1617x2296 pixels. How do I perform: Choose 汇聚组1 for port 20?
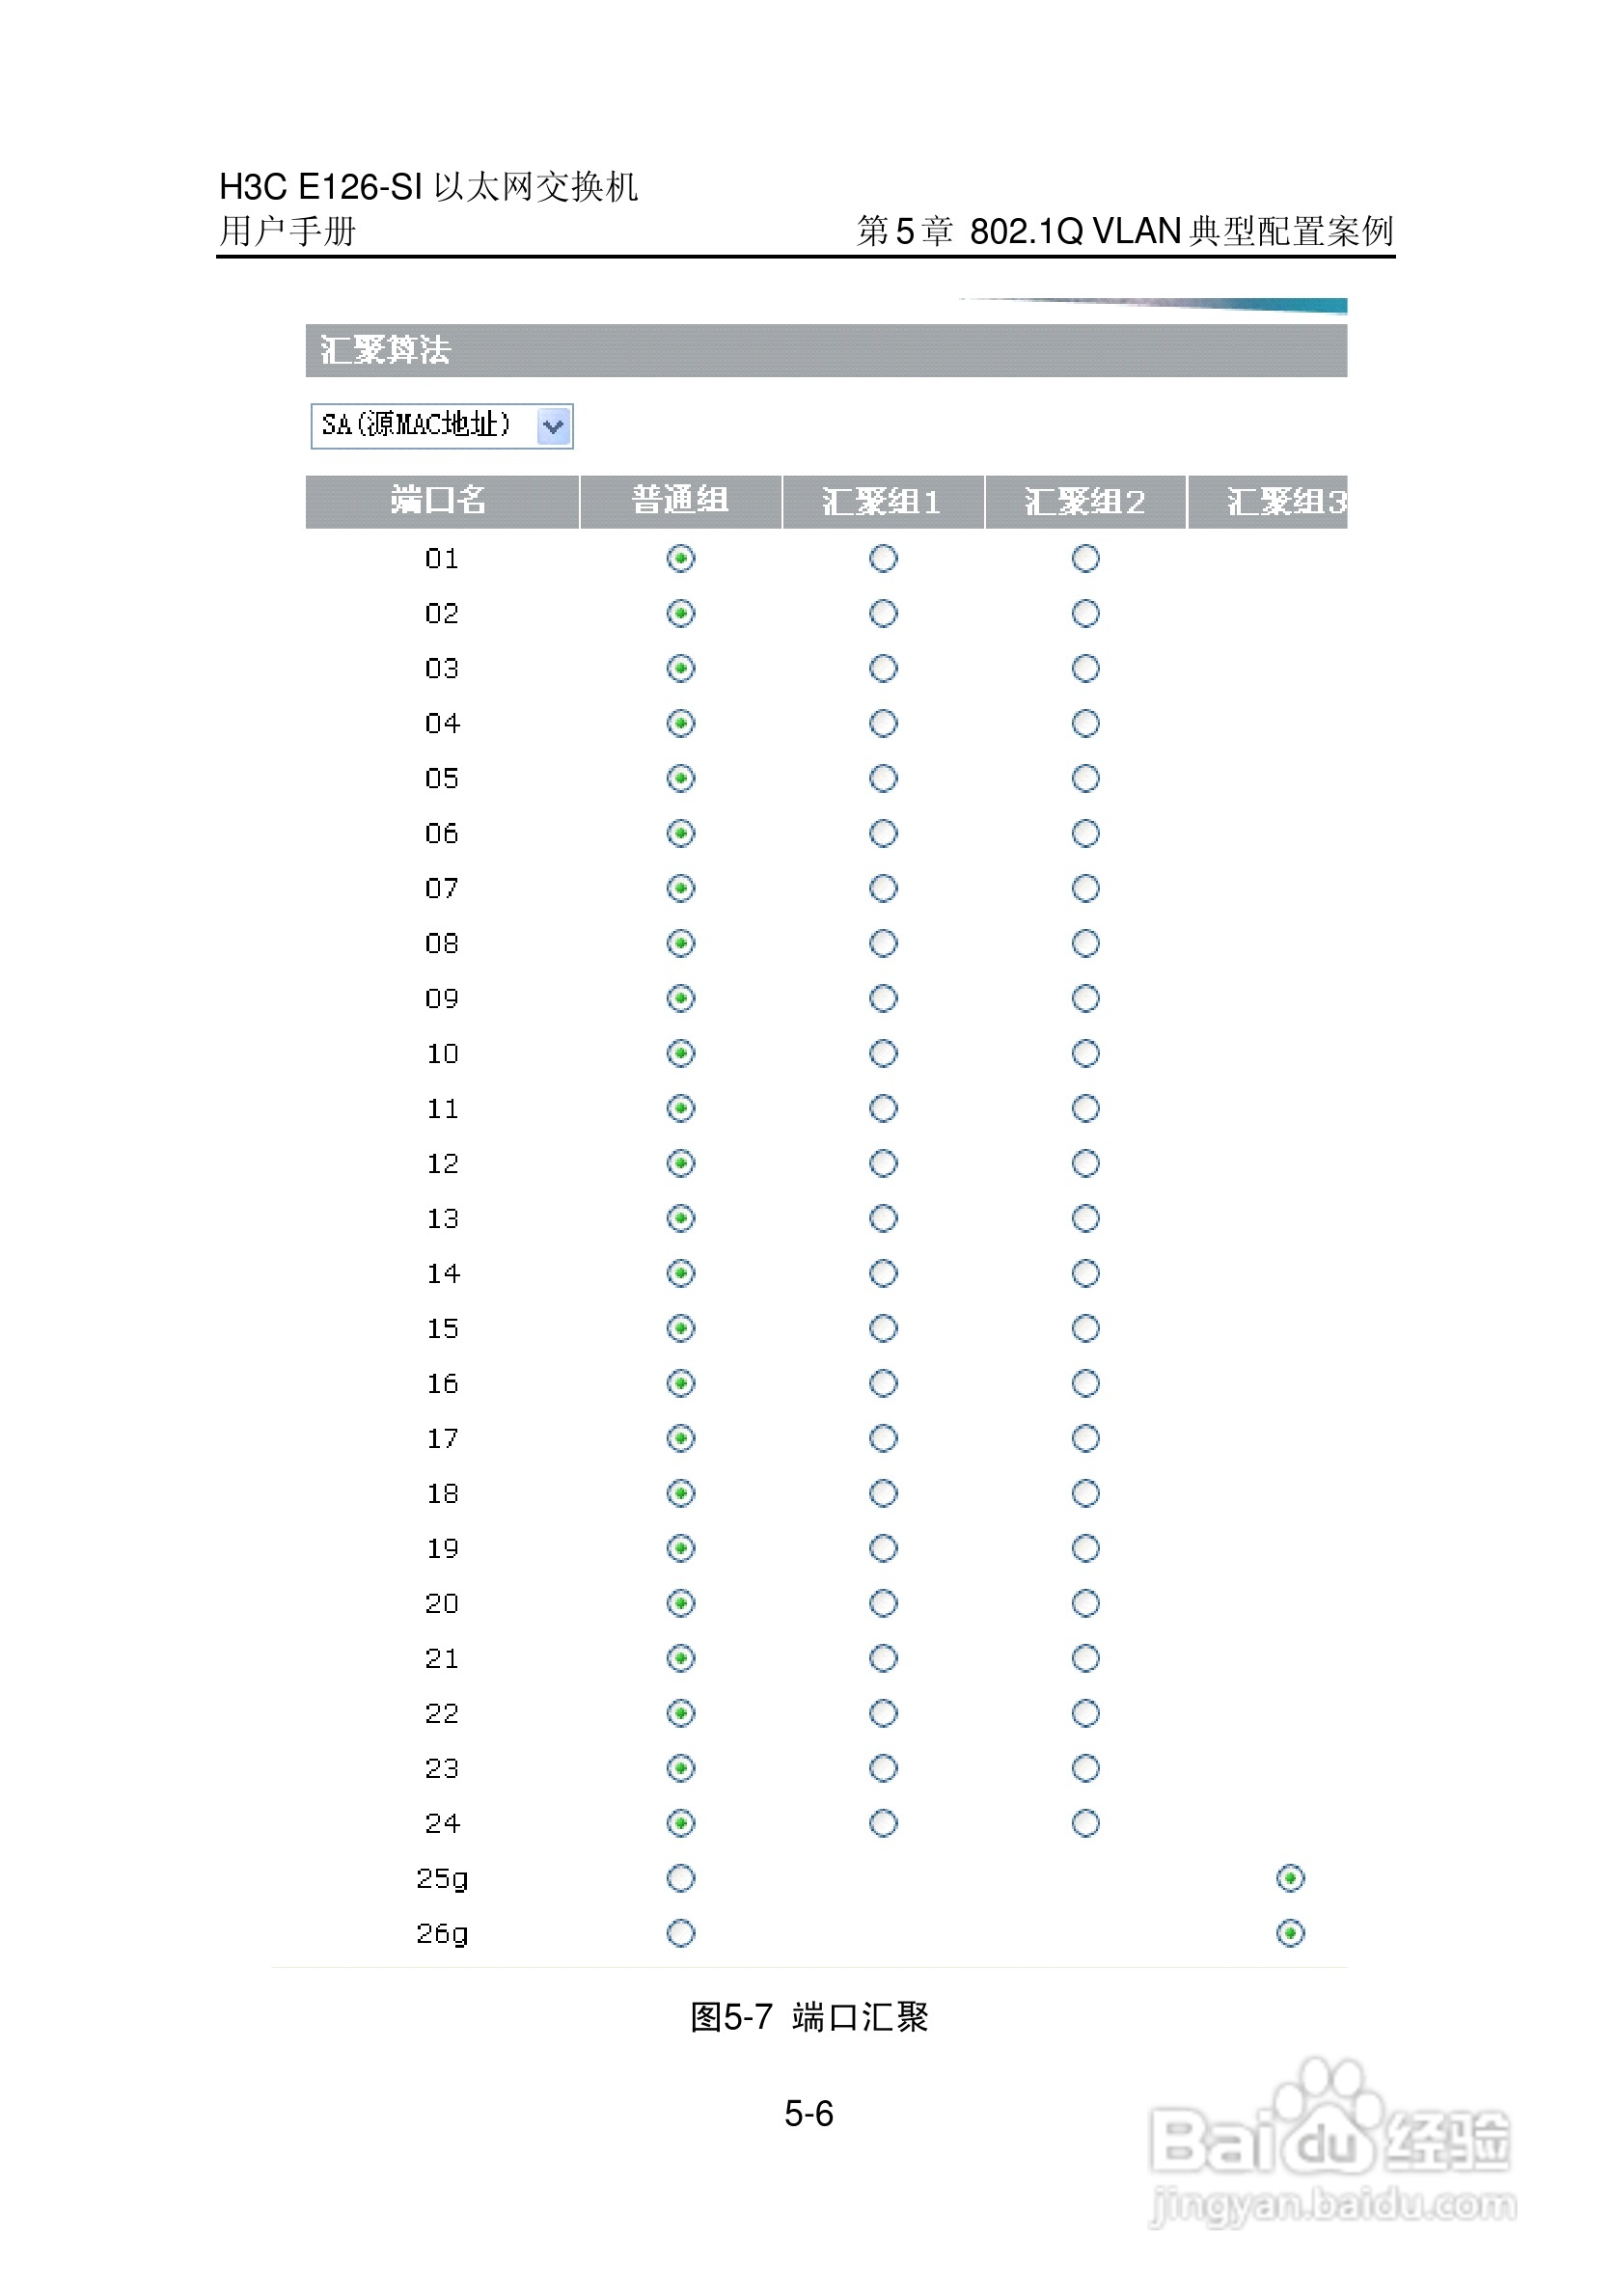pos(882,1603)
